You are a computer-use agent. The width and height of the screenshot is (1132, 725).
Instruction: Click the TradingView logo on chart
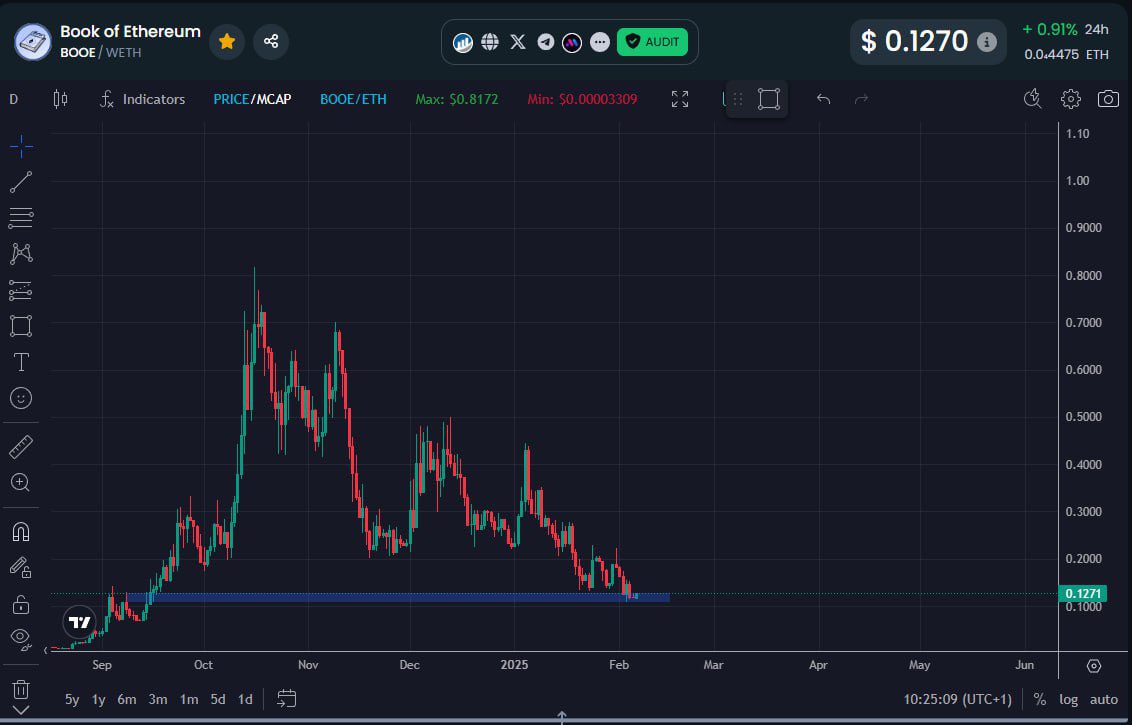(x=79, y=622)
